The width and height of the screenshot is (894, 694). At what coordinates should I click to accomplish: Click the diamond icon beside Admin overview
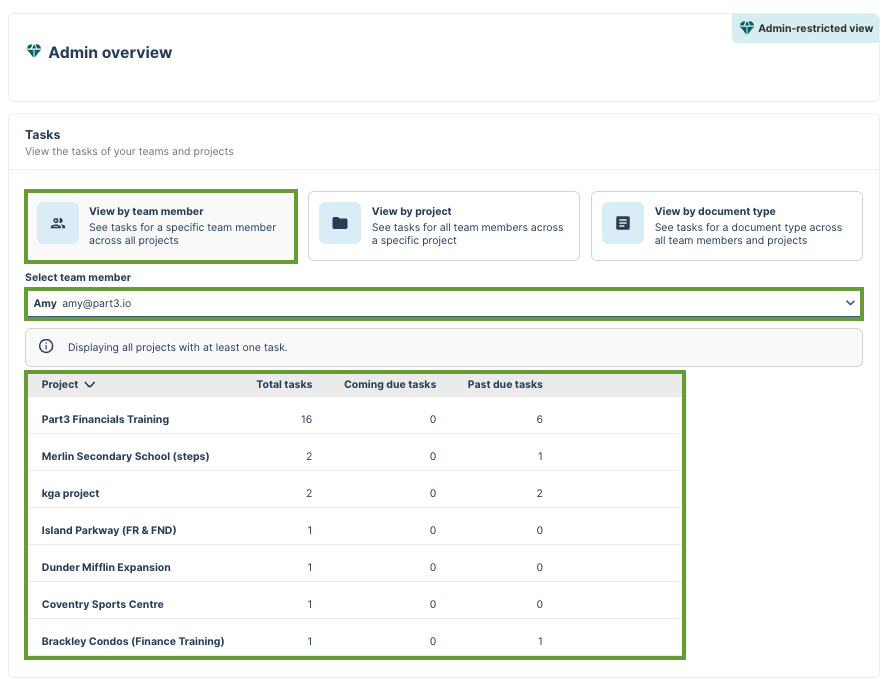click(34, 51)
